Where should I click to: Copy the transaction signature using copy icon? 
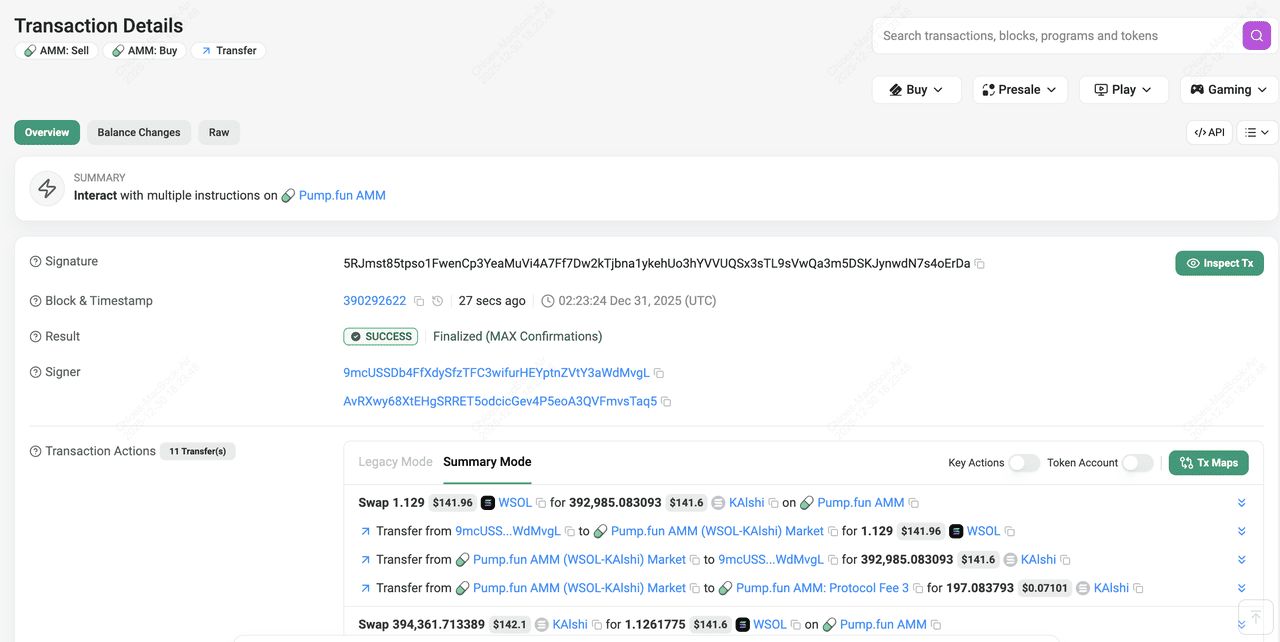coord(979,263)
